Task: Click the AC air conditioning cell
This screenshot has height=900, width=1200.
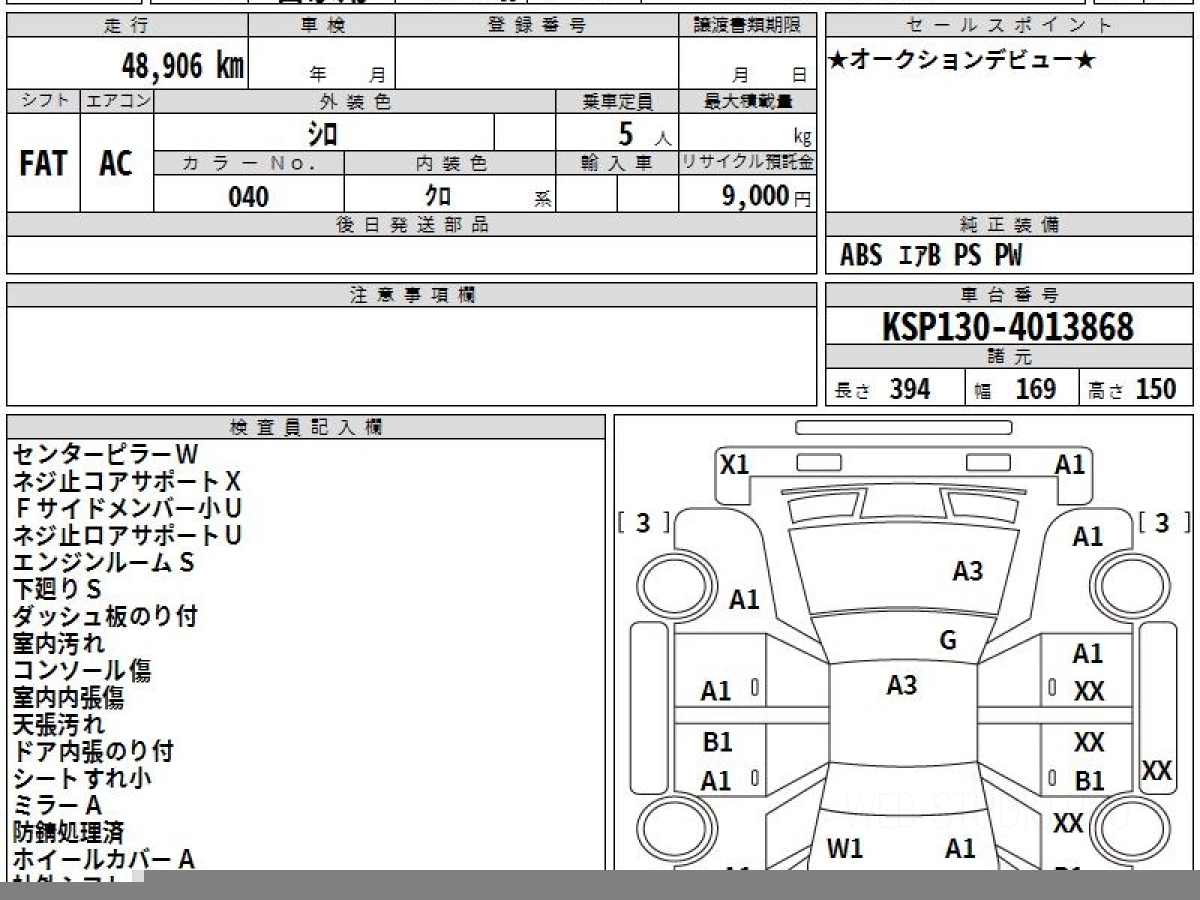Action: coord(116,164)
